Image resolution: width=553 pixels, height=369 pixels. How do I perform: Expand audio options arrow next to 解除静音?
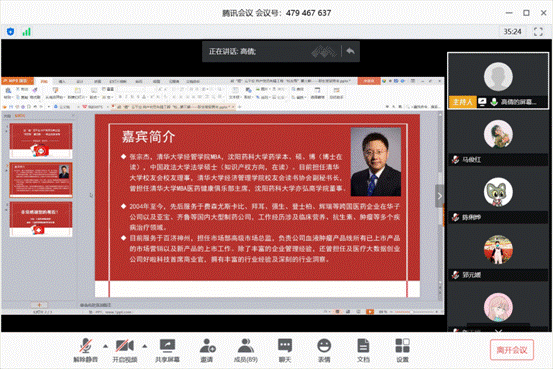pos(105,346)
